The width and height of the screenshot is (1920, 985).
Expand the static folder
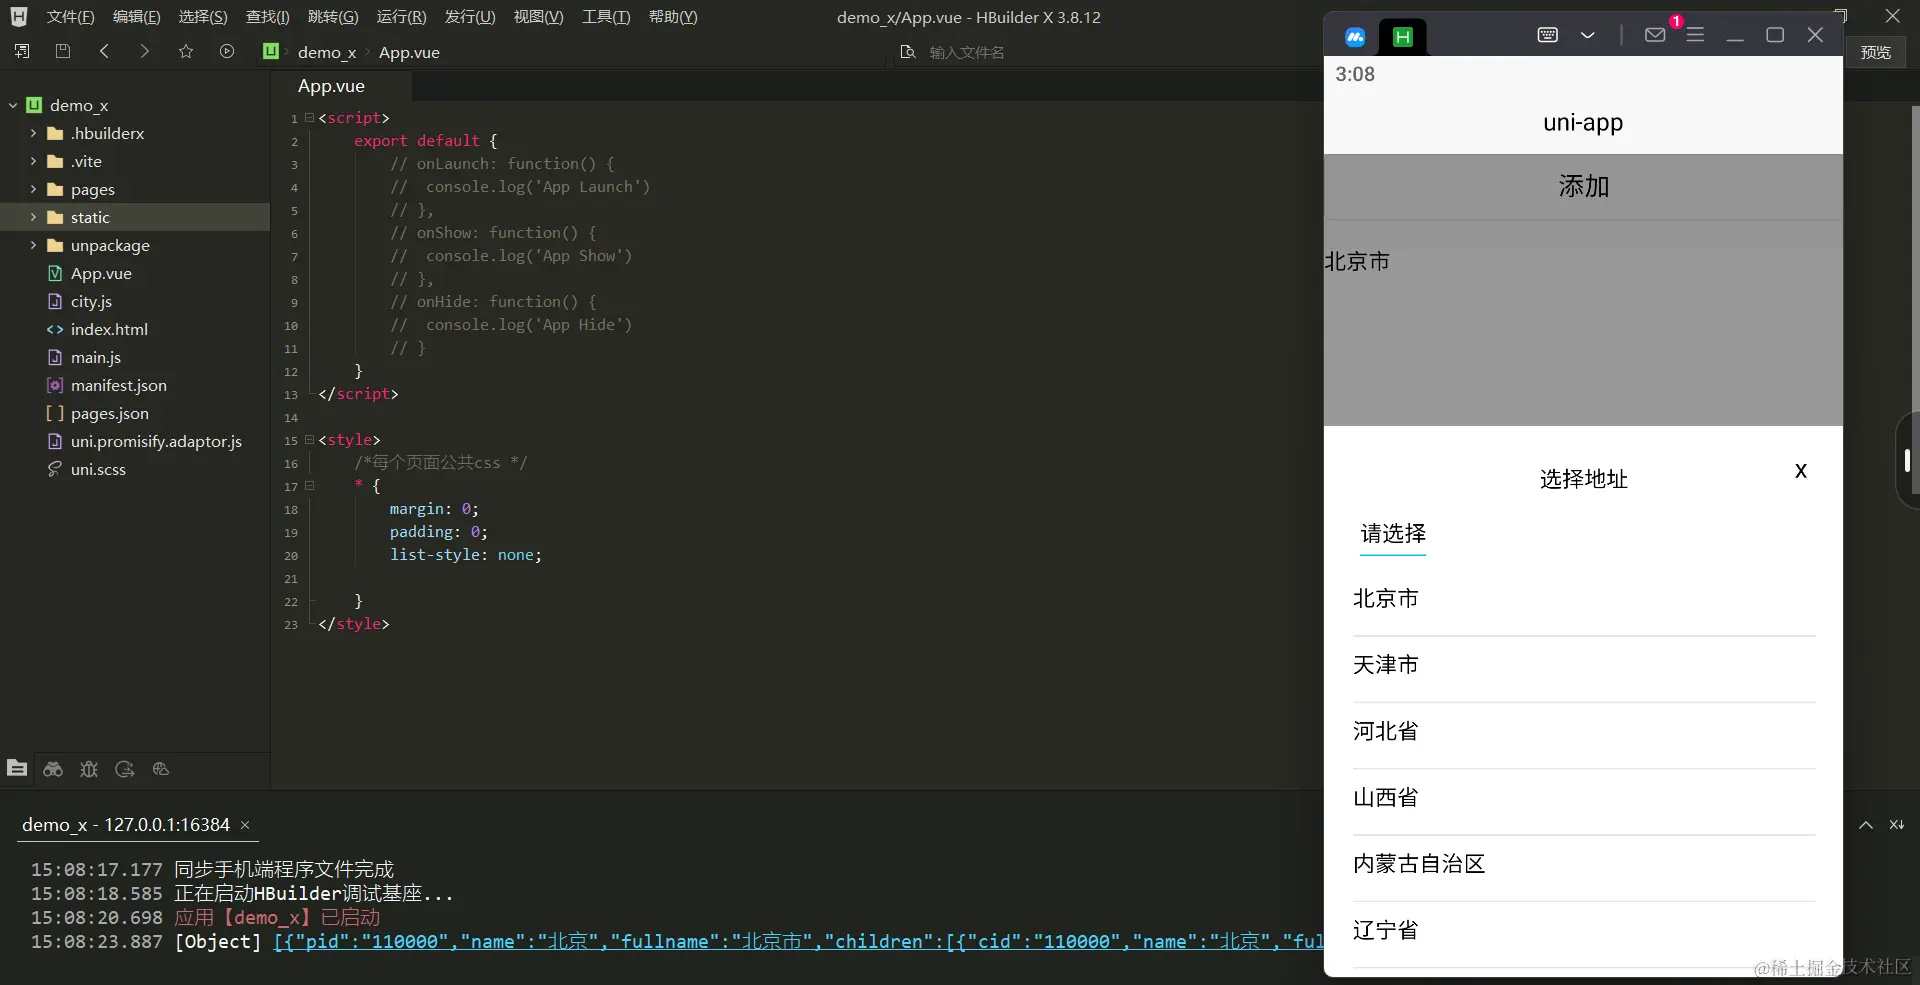coord(33,217)
